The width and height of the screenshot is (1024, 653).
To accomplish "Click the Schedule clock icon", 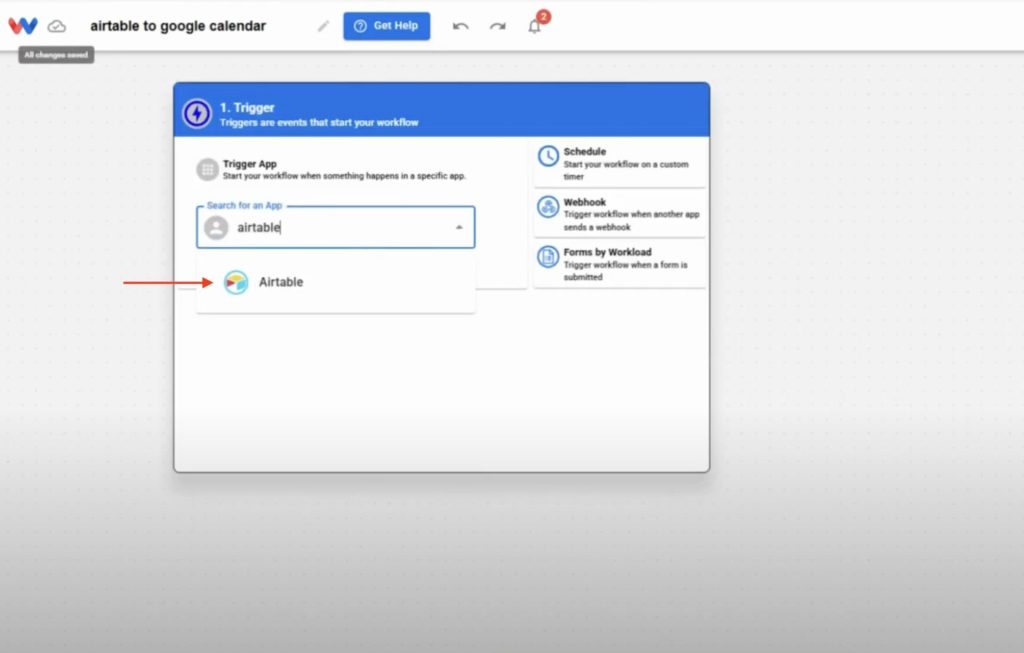I will click(548, 157).
